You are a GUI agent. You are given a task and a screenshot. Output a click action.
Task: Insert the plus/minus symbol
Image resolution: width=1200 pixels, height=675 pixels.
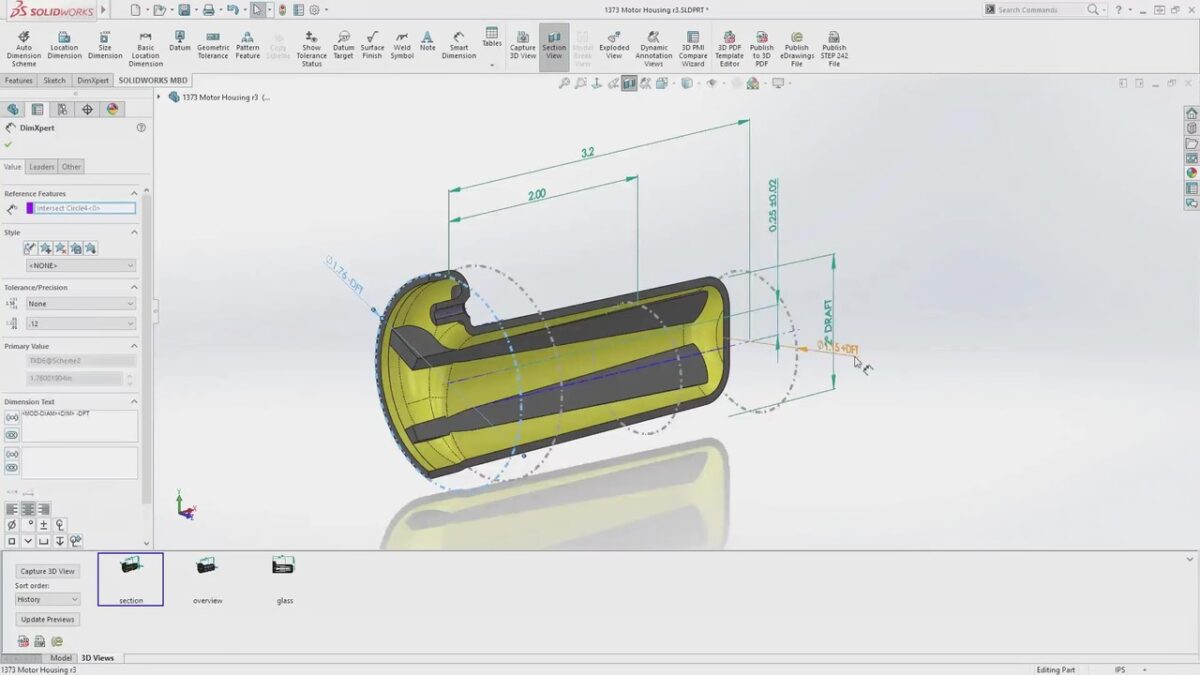(44, 525)
